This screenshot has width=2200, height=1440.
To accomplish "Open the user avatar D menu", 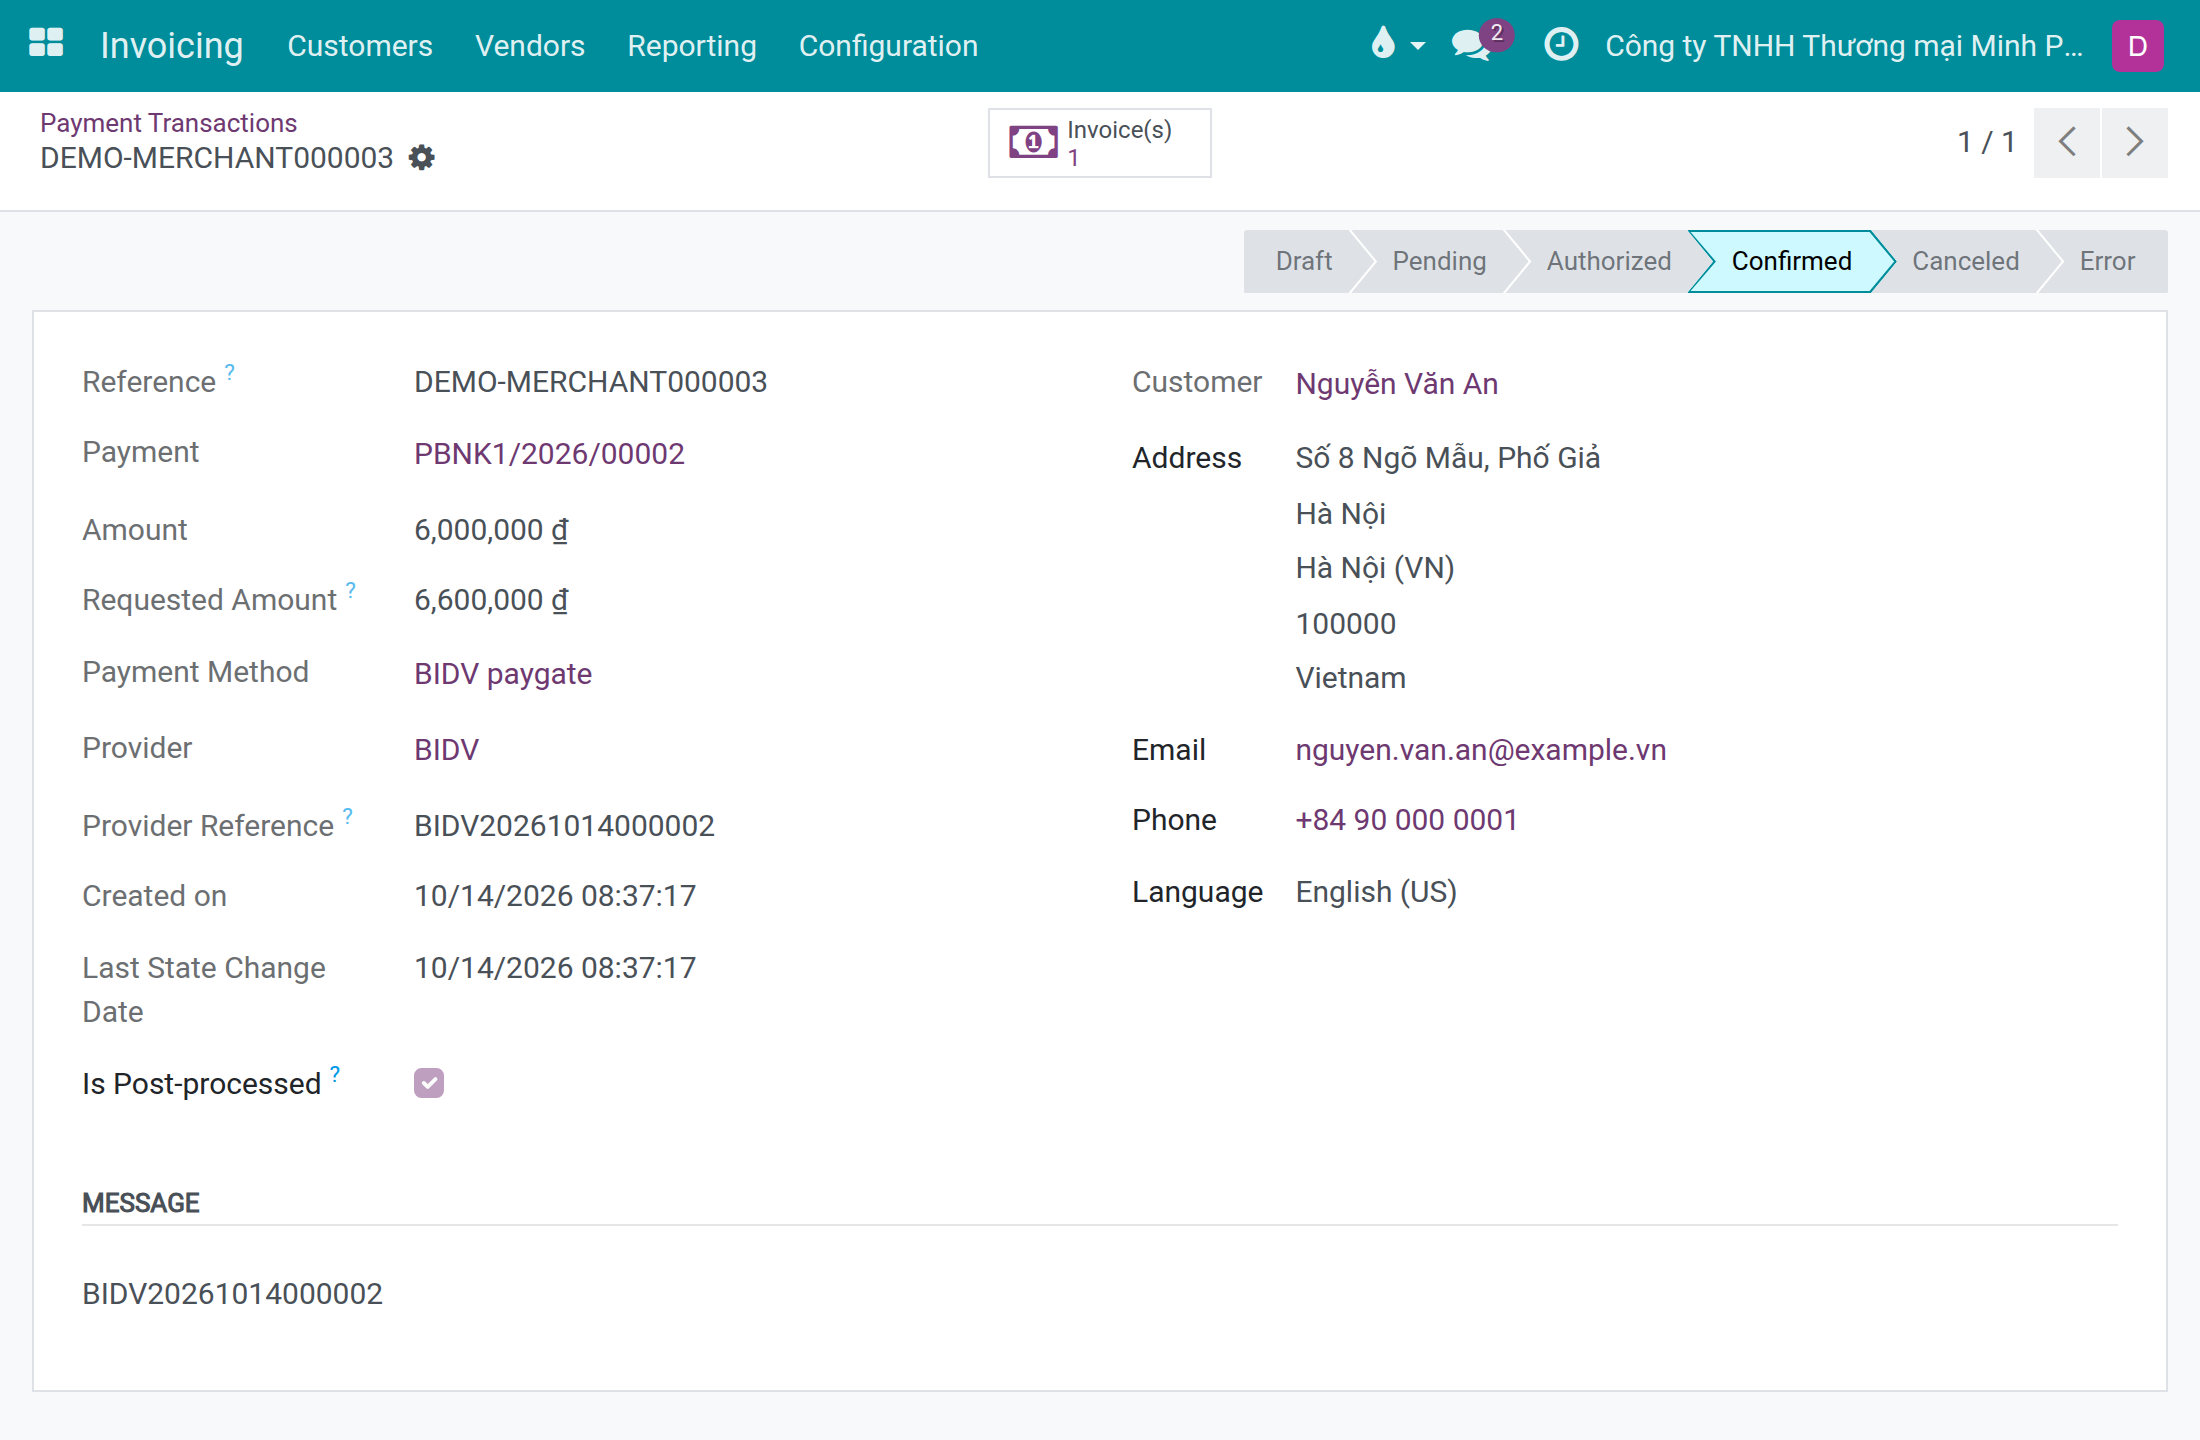I will coord(2137,45).
